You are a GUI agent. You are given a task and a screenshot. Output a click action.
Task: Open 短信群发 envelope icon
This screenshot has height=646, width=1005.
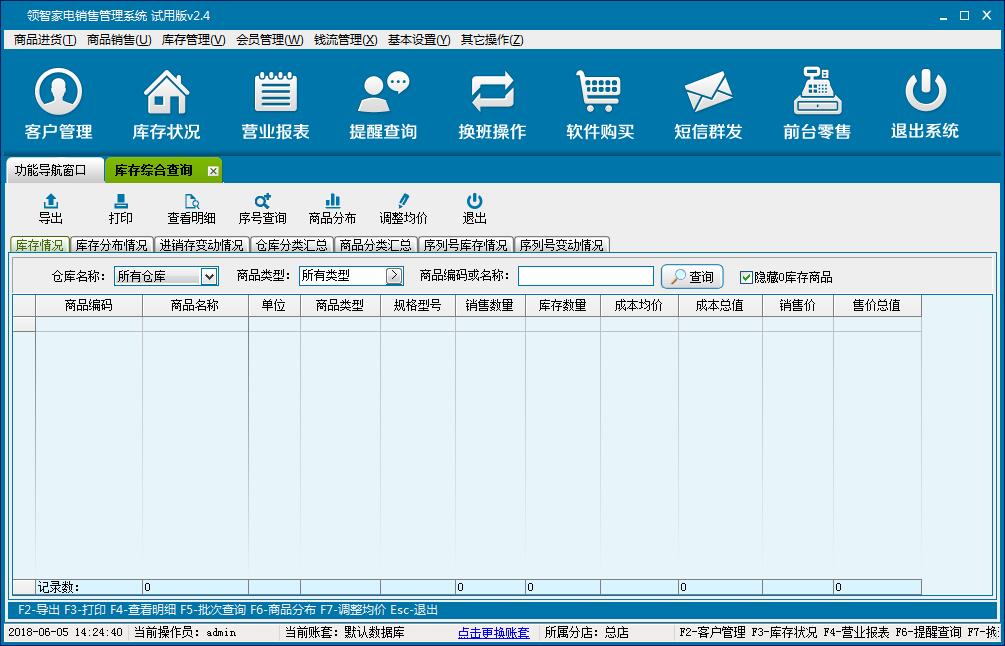[x=708, y=104]
